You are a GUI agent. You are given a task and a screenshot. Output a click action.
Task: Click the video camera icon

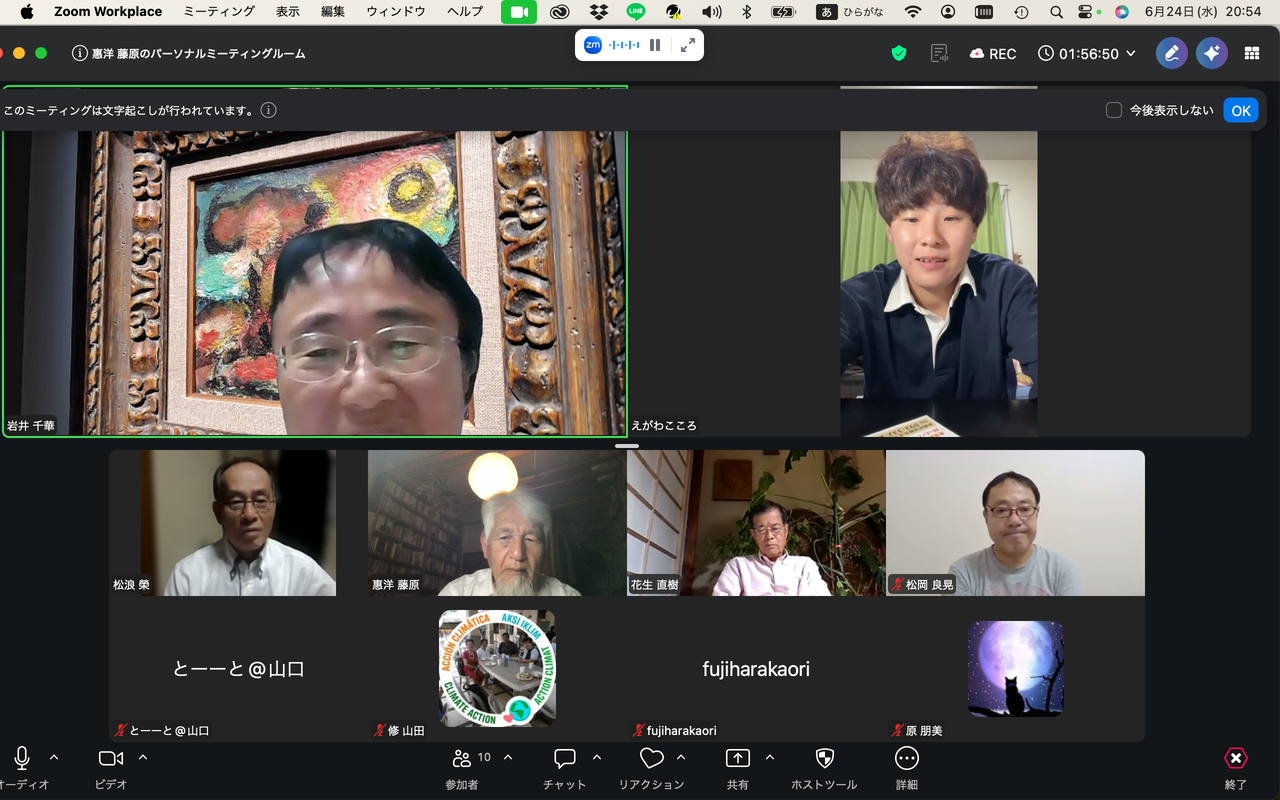tap(111, 758)
